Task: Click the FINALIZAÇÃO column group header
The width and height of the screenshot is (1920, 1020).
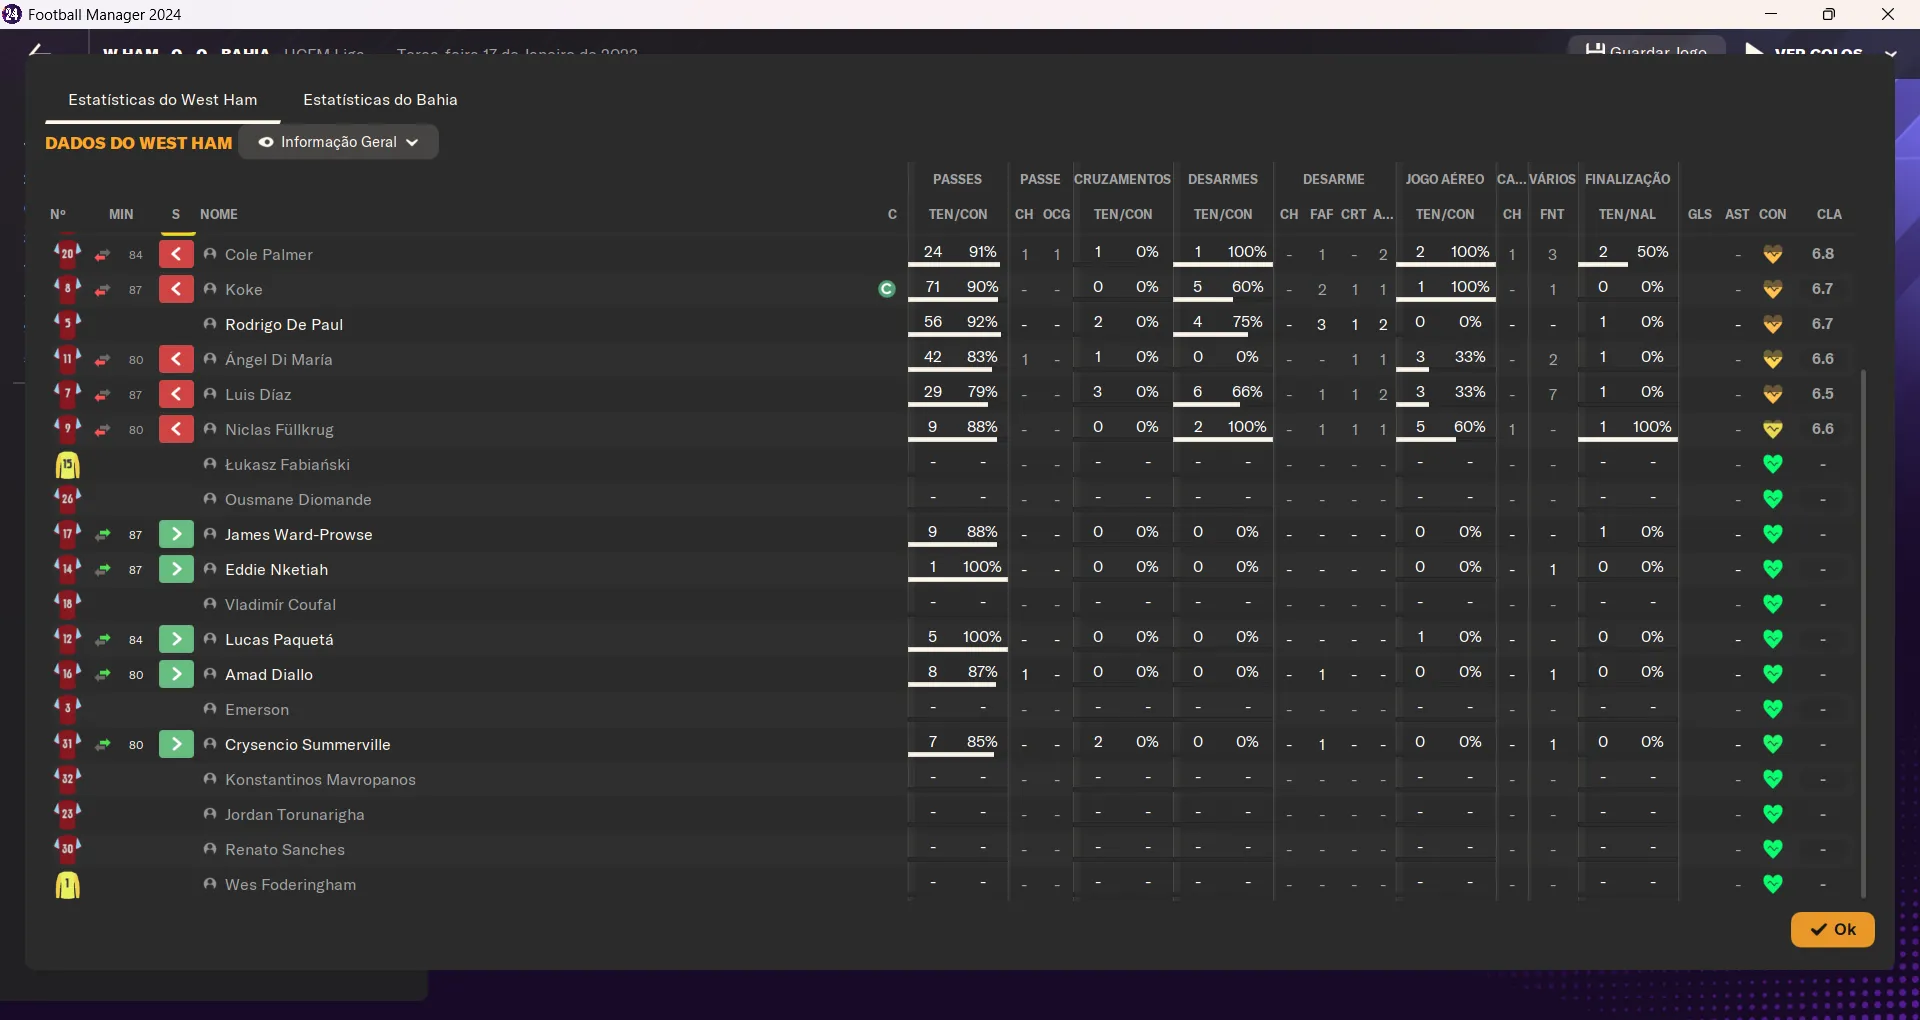Action: [1627, 179]
